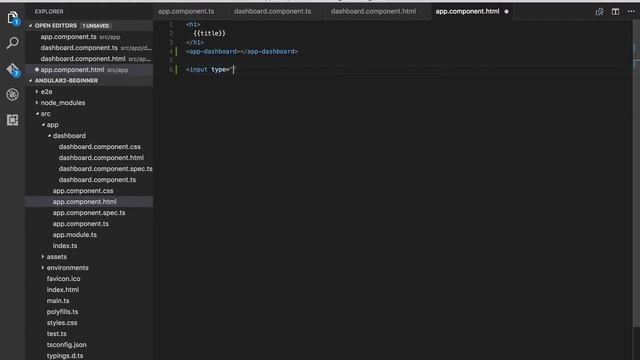Open the Source Control view icon
This screenshot has height=360, width=640.
tap(13, 70)
